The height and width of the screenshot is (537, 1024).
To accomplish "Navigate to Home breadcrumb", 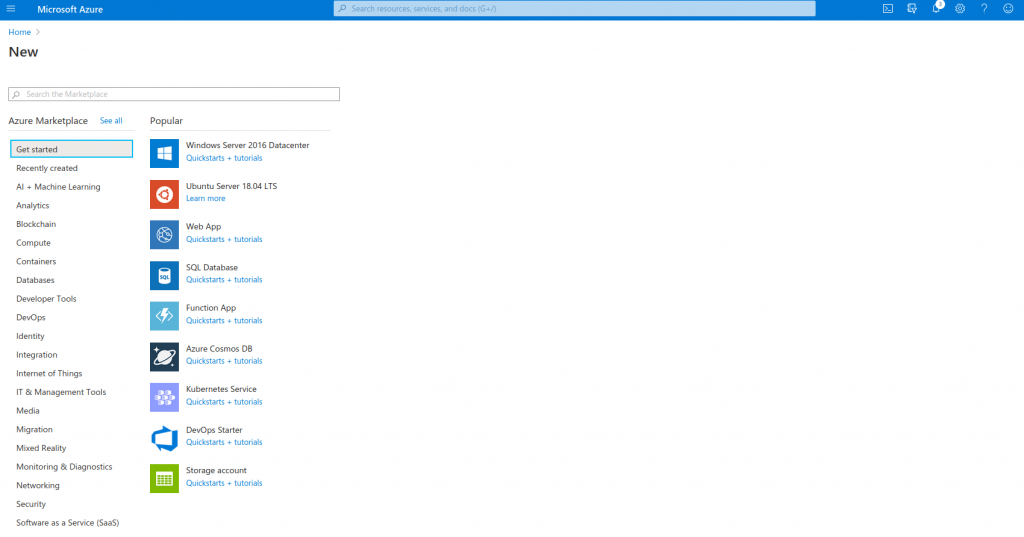I will 20,32.
